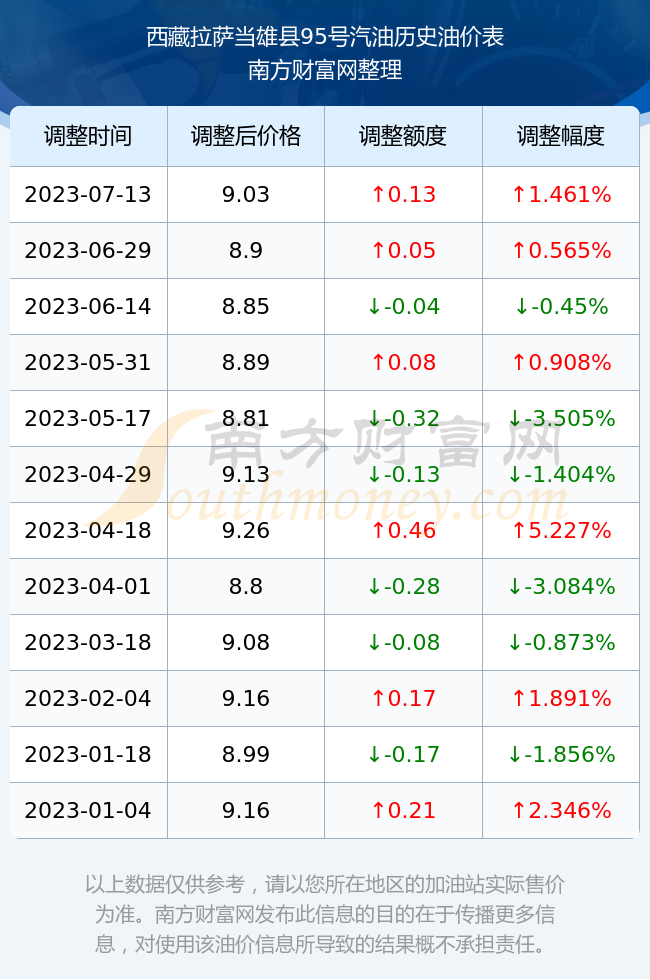Screen dimensions: 650x980
Task: Click the red ↑1.461% percentage
Action: (x=561, y=194)
